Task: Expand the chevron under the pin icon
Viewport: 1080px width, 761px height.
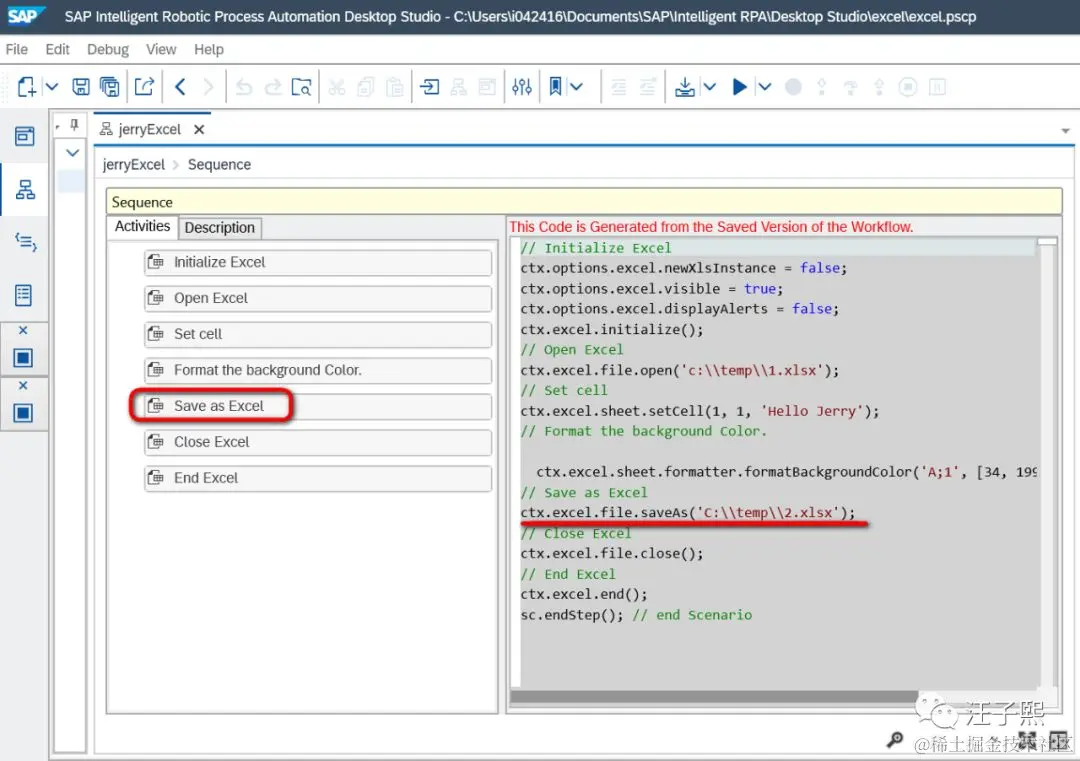Action: (72, 153)
